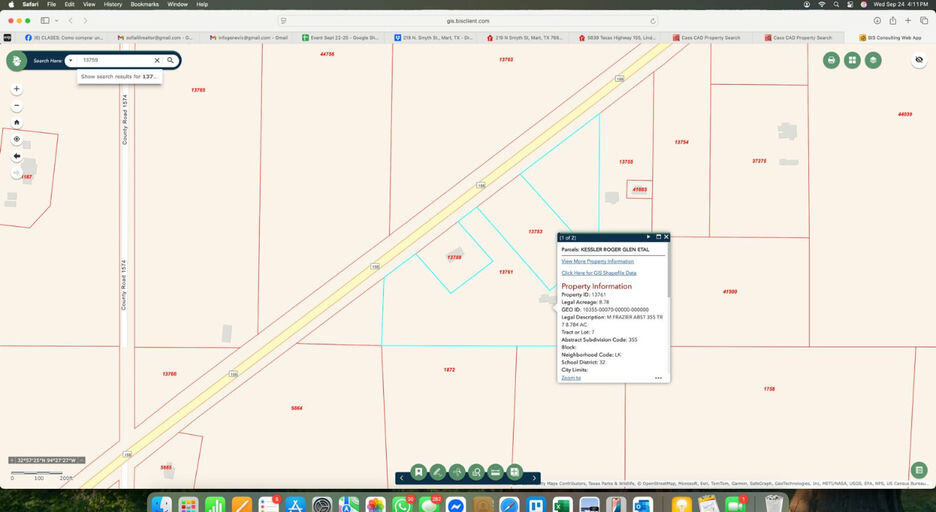936x512 pixels.
Task: Open the Bookmarks menu in menu bar
Action: (x=144, y=4)
